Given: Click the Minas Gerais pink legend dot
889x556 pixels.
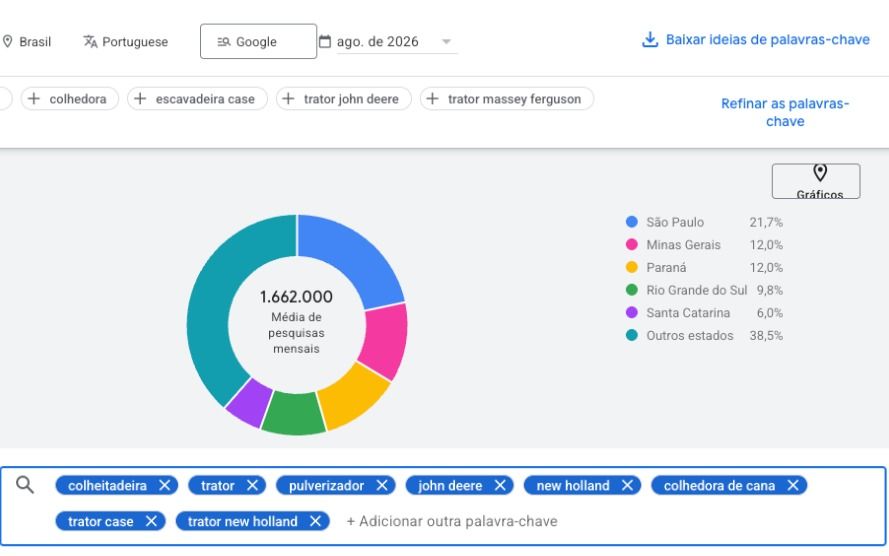Looking at the screenshot, I should [632, 244].
